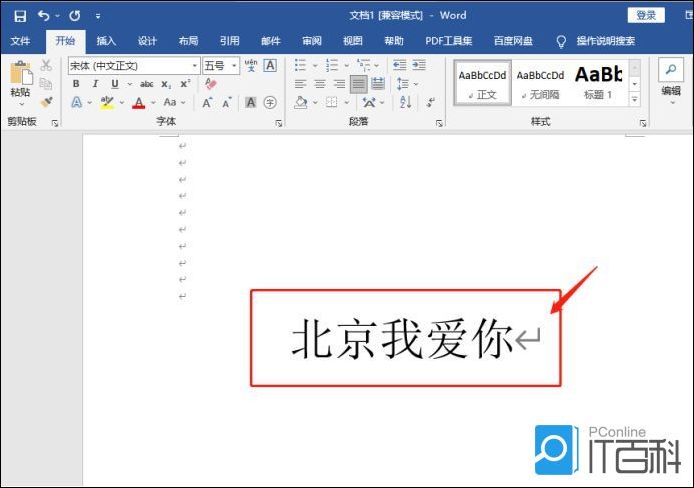Click the Shading paint bucket icon
The image size is (694, 488).
click(x=301, y=103)
